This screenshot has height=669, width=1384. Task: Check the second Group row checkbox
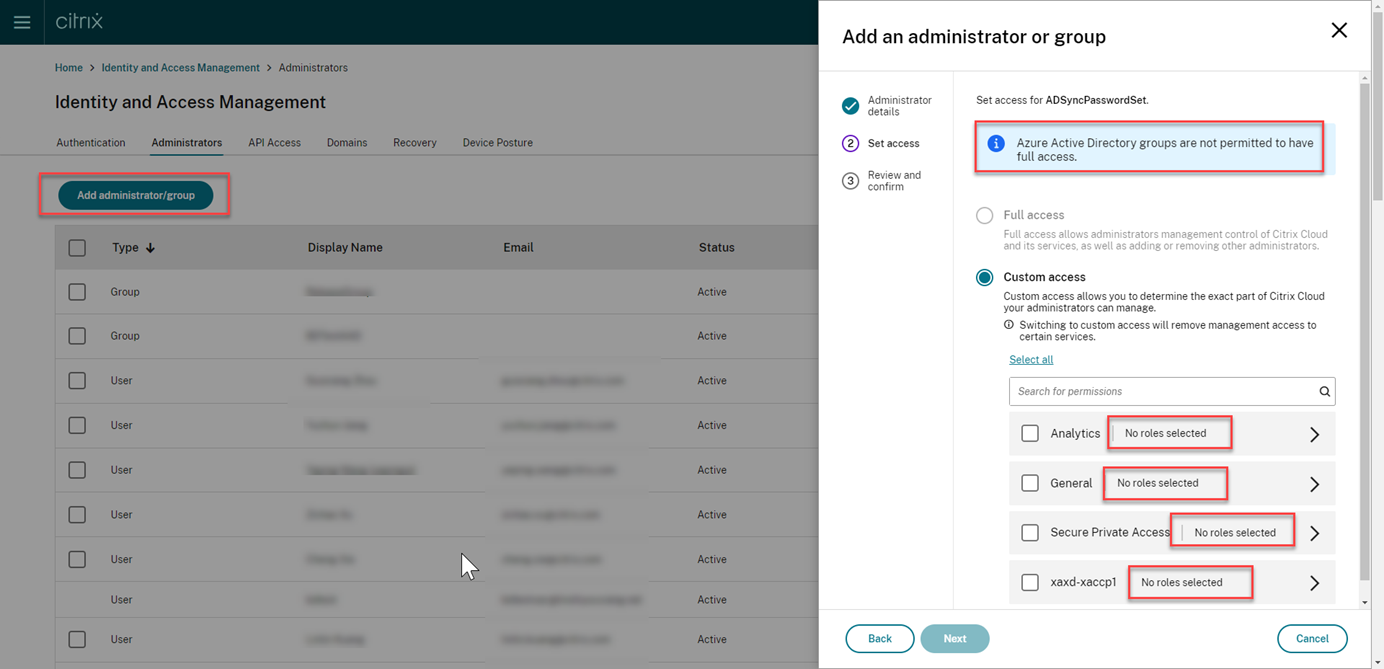pos(77,336)
